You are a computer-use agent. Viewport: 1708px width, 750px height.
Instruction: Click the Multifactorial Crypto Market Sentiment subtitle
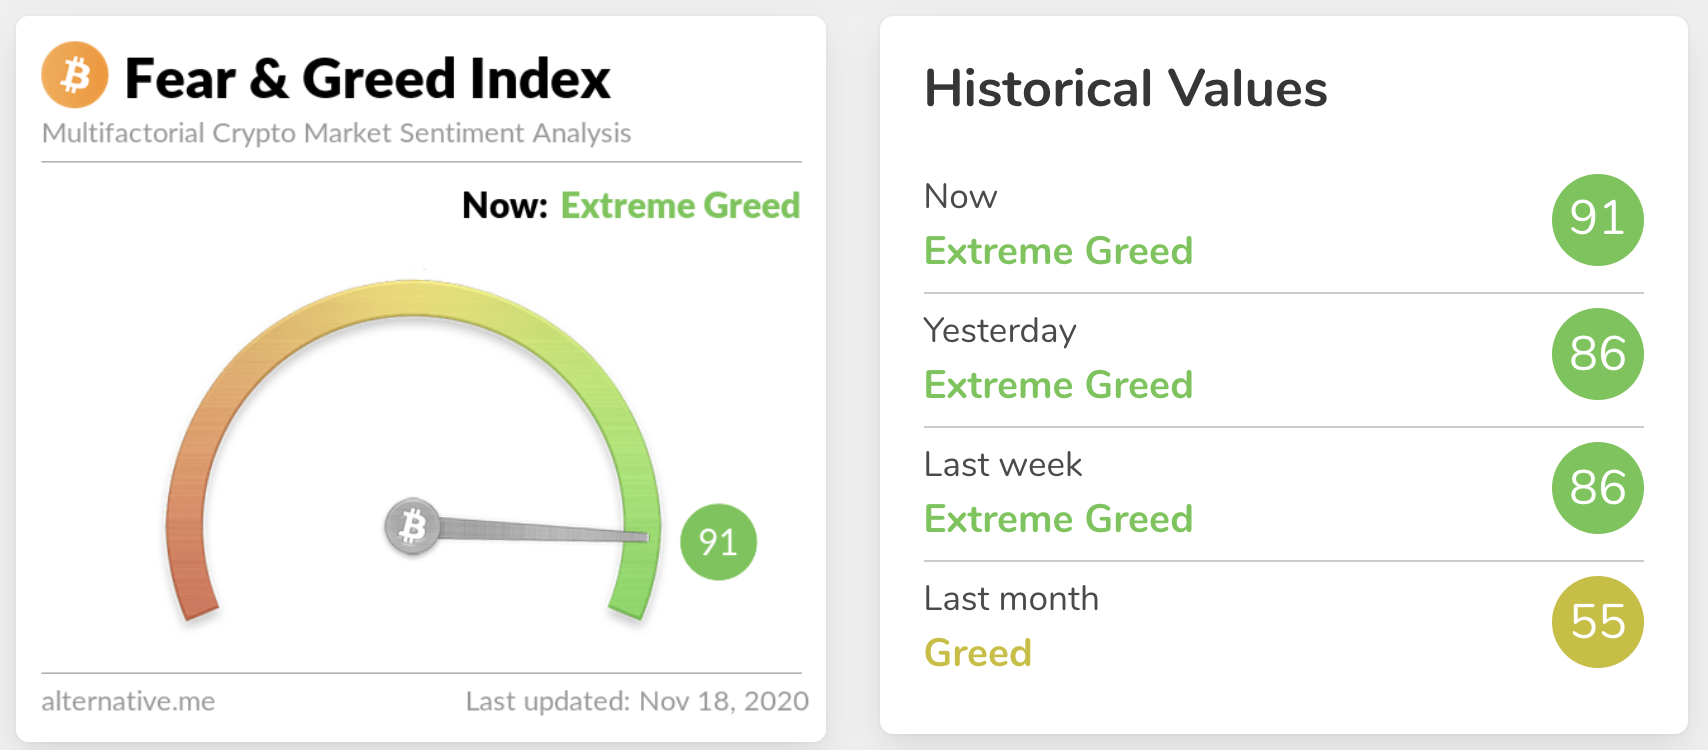(336, 133)
